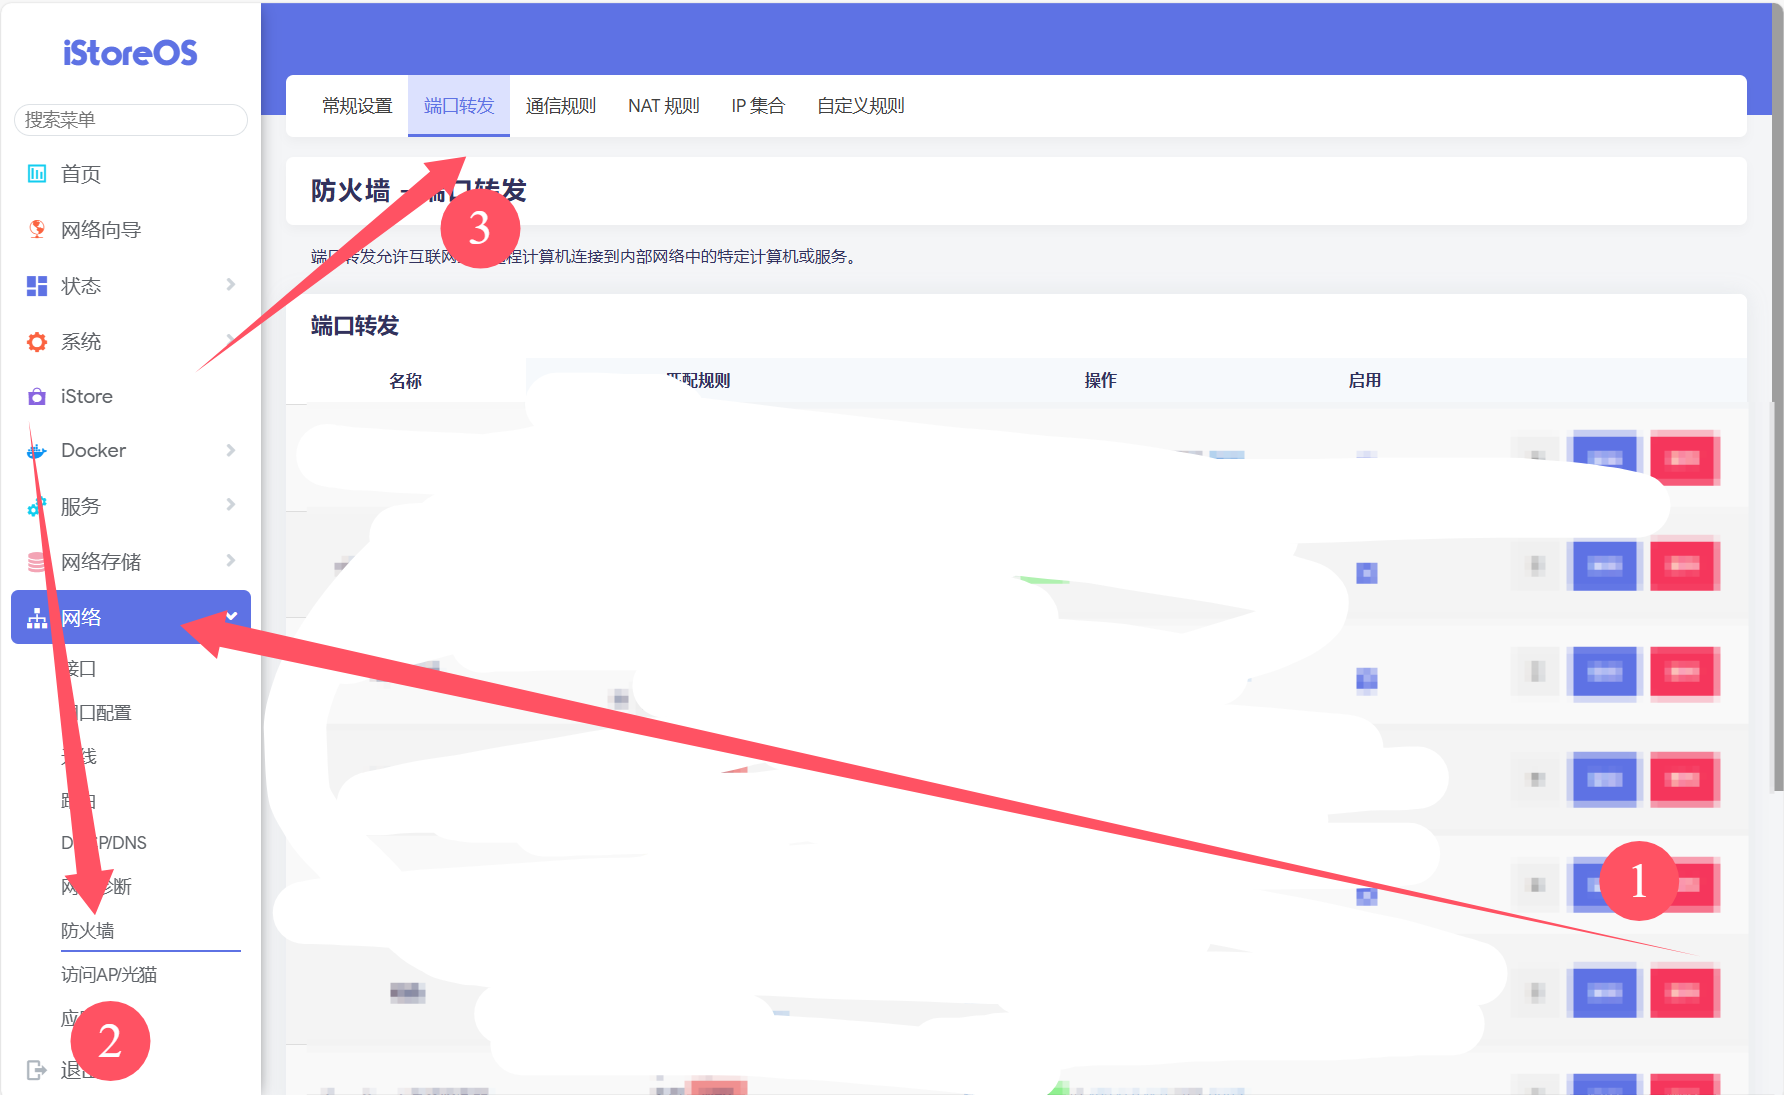1784x1095 pixels.
Task: Click the logout icon at sidebar bottom
Action: coord(37,1070)
